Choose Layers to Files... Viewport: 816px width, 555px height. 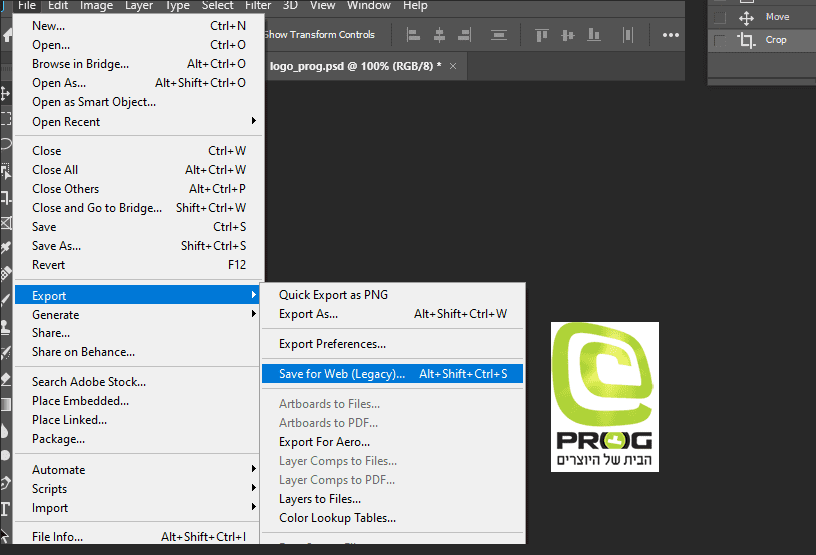tap(393, 499)
